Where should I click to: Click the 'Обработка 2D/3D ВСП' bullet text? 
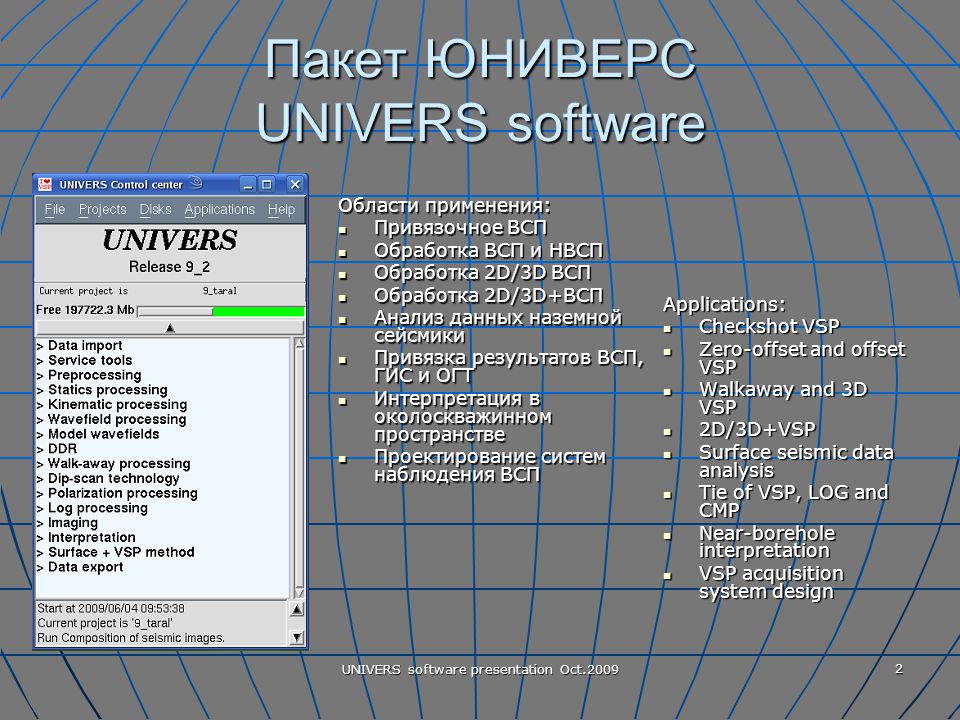[x=482, y=273]
